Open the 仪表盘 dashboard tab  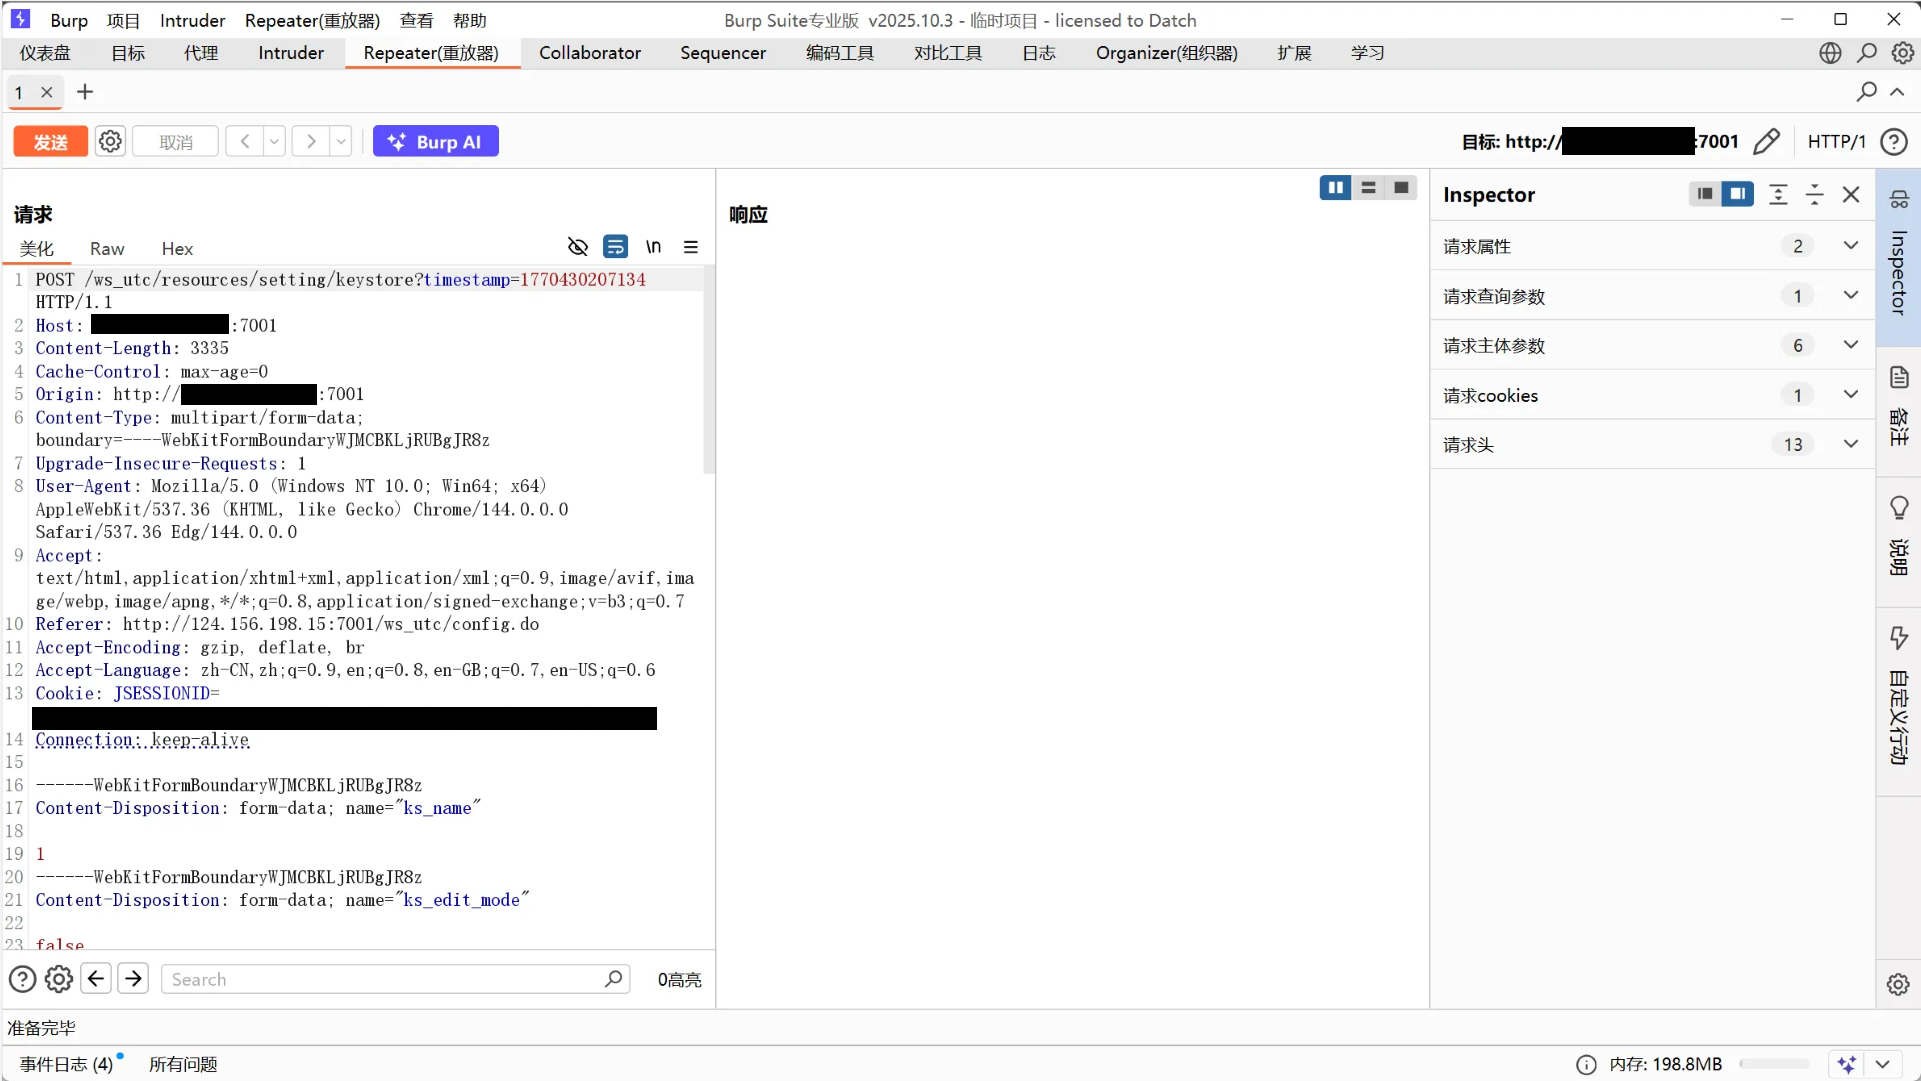pyautogui.click(x=45, y=53)
